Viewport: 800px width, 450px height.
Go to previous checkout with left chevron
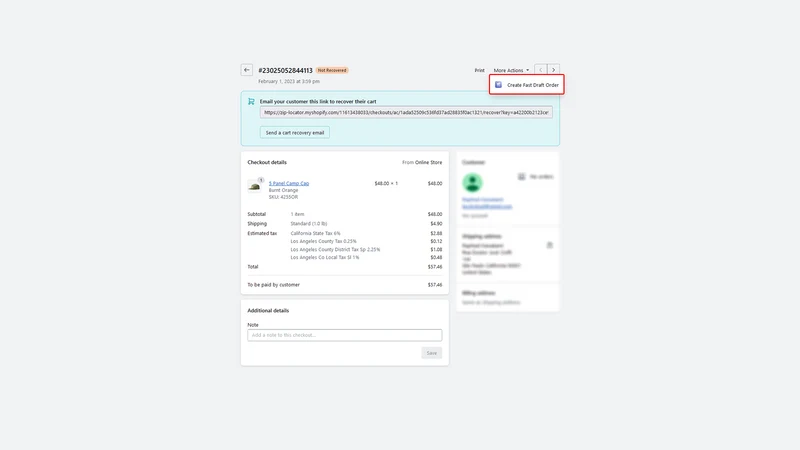point(540,70)
